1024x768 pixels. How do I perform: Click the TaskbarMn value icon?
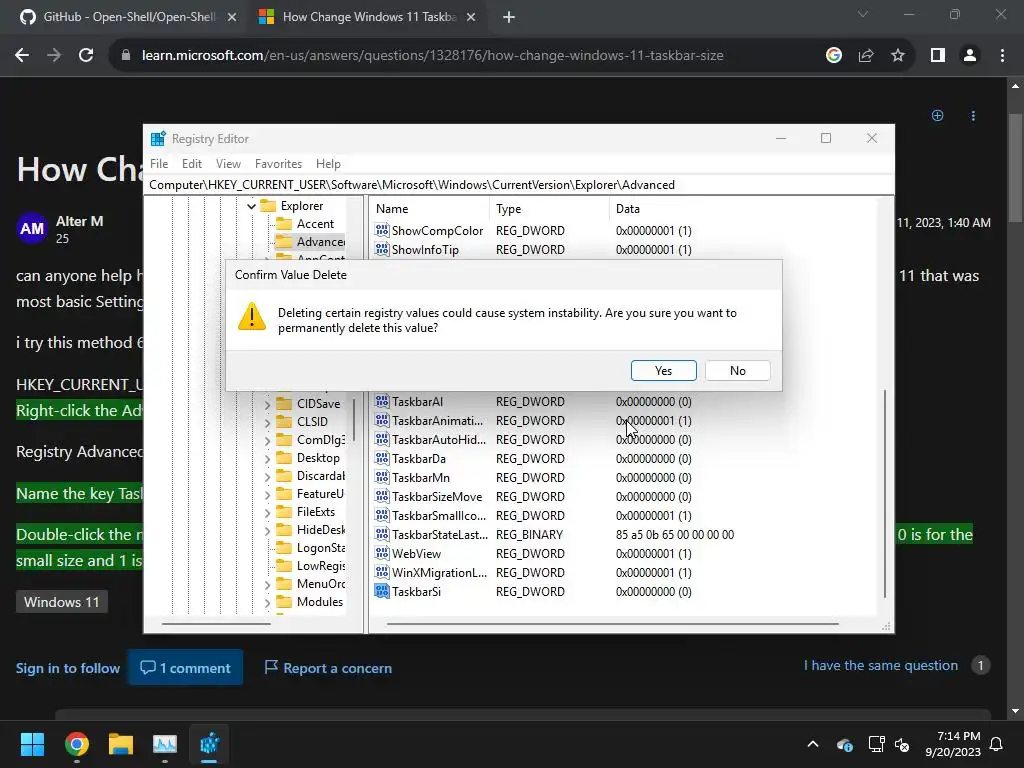pos(382,477)
